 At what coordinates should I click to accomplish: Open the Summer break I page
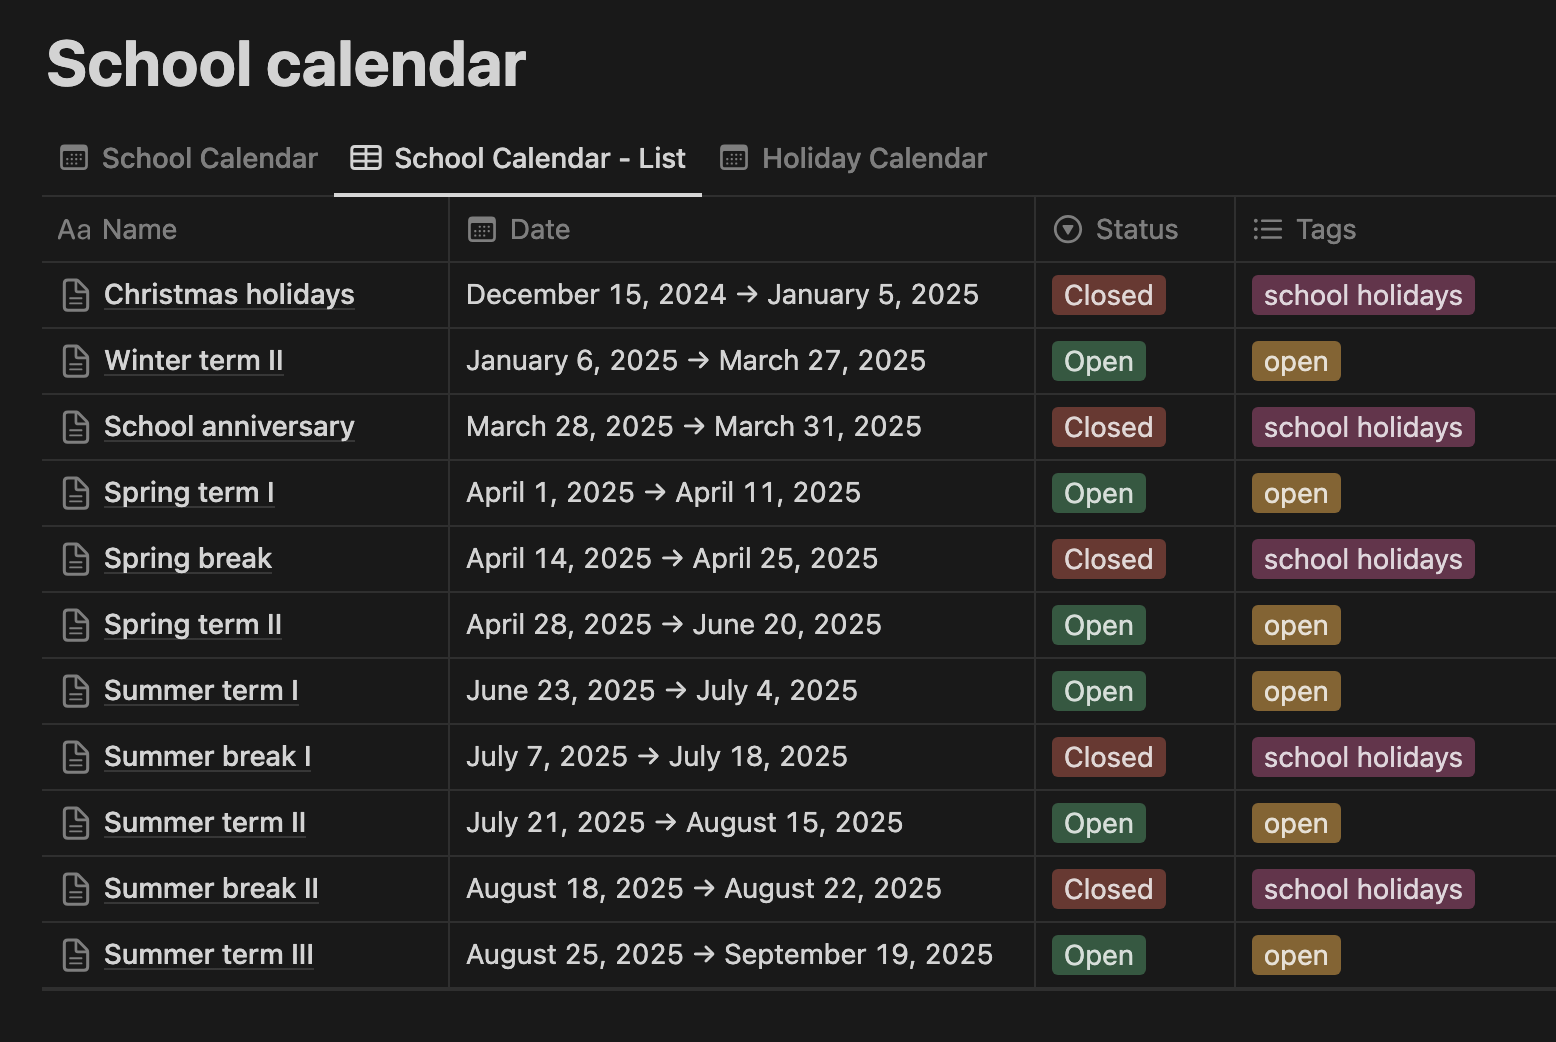(208, 757)
